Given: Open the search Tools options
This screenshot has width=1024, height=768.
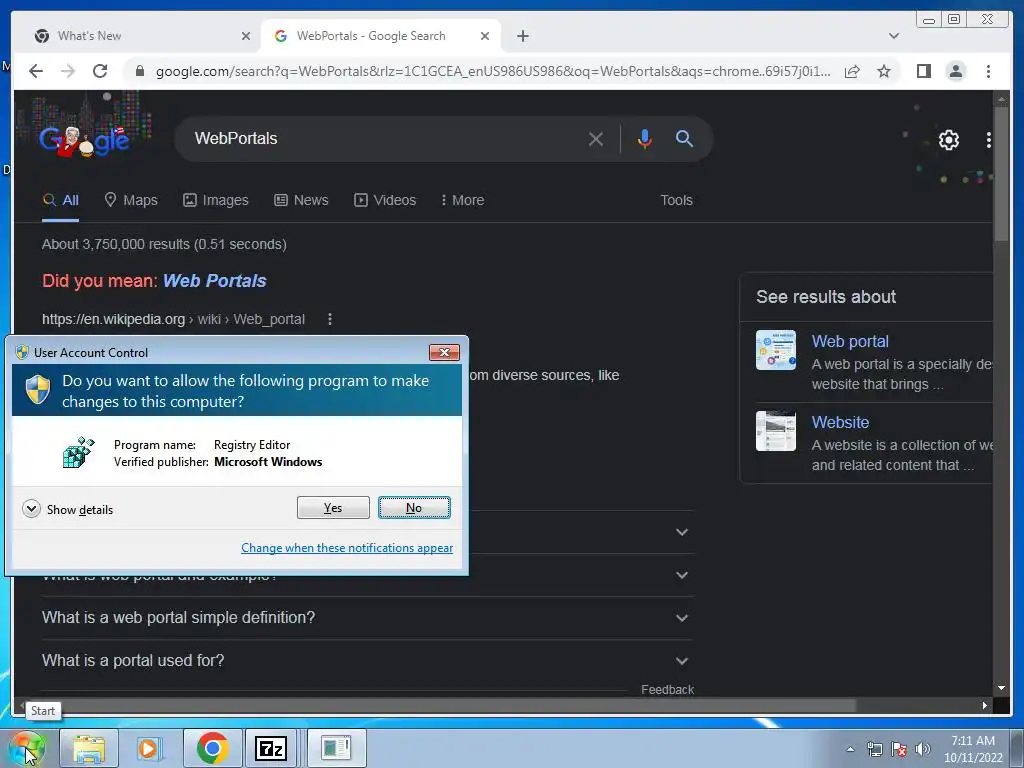Looking at the screenshot, I should [x=676, y=200].
